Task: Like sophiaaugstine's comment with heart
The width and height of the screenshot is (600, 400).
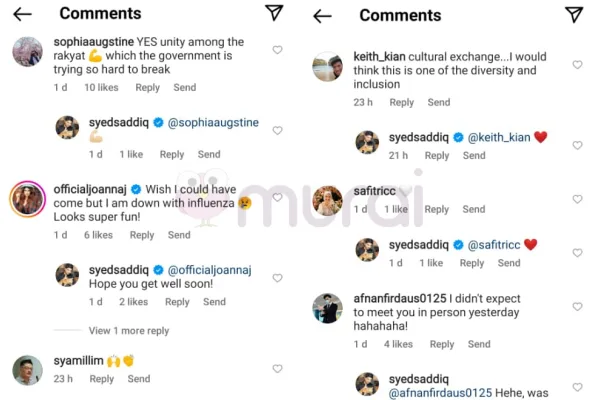Action: (277, 50)
